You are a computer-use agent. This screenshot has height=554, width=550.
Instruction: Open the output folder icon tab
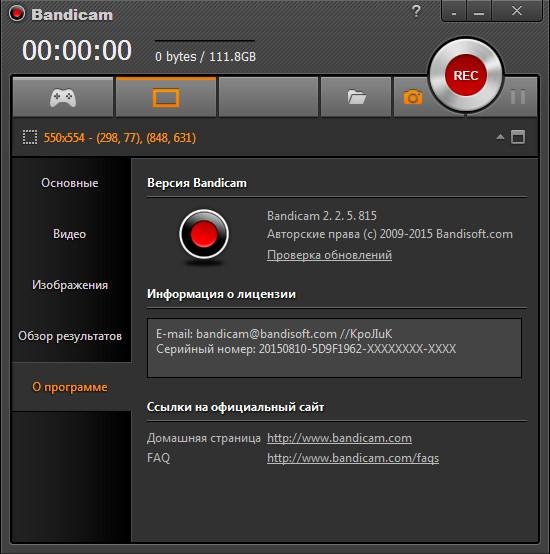tap(356, 97)
